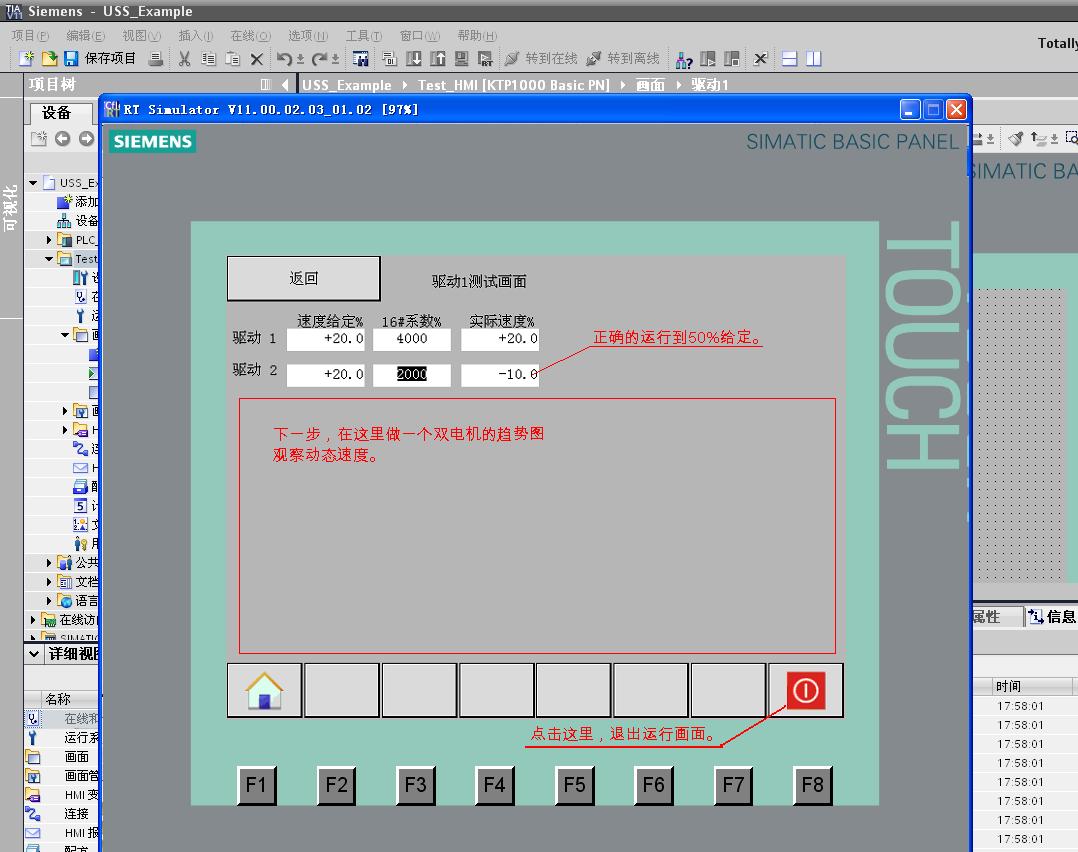Open the 视图(V) menu
Screen dimensions: 1078x852
(x=142, y=35)
